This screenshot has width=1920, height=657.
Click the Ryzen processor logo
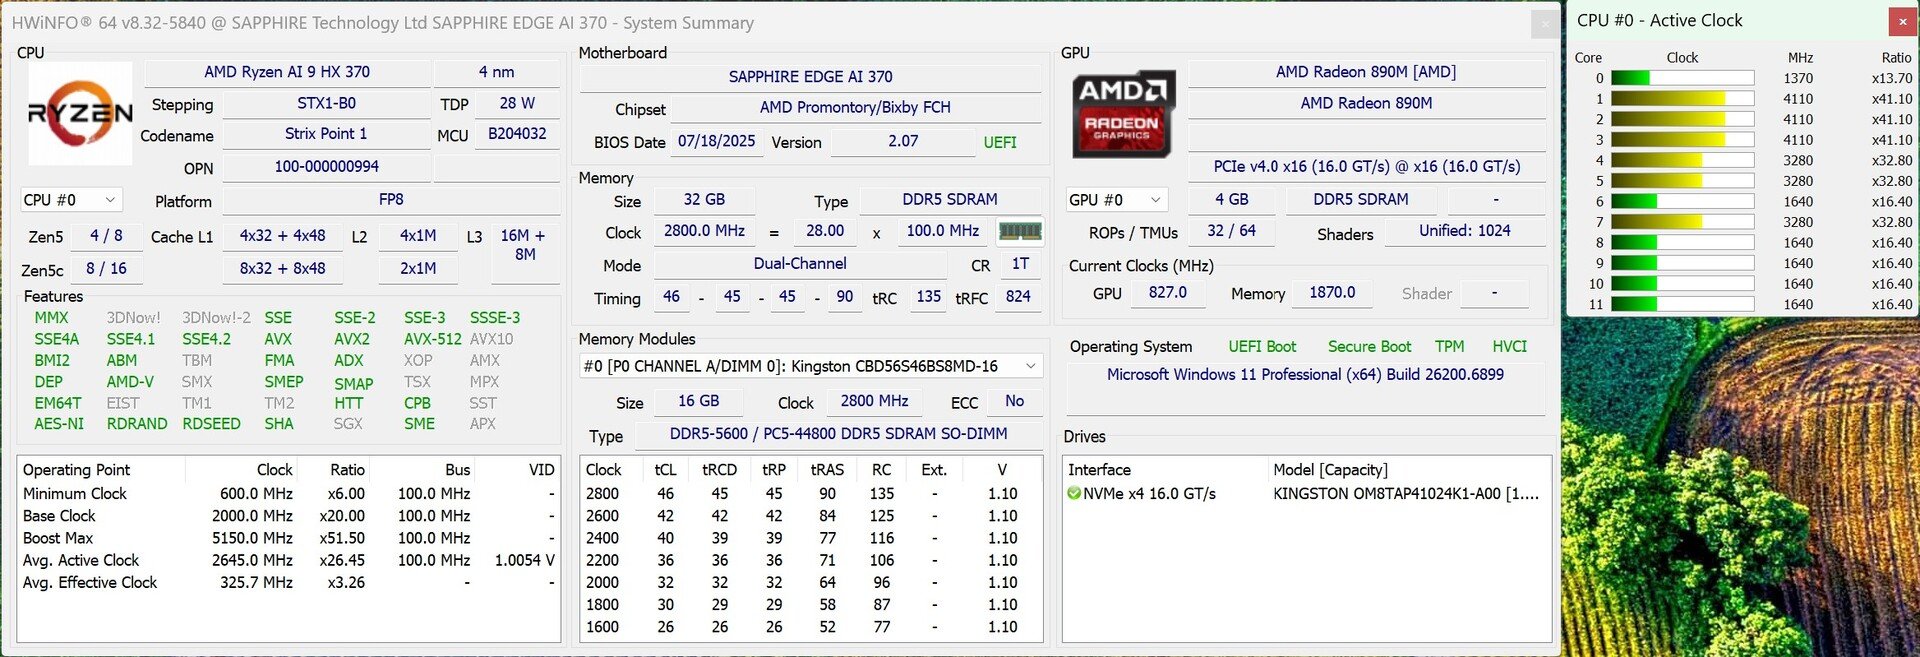(x=80, y=113)
